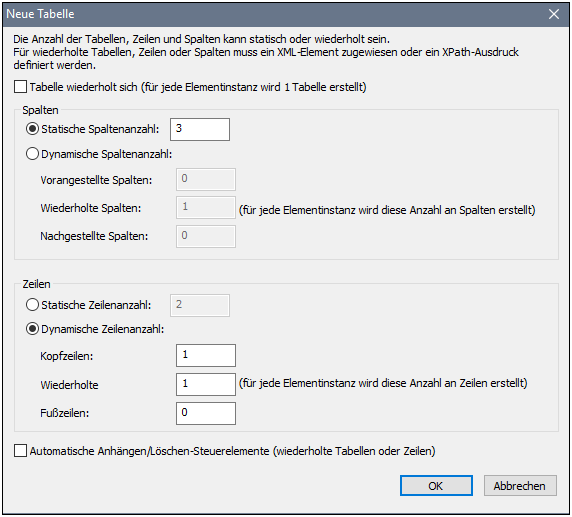Click the 'Fußzeilen' input field
The width and height of the screenshot is (572, 517).
(206, 413)
